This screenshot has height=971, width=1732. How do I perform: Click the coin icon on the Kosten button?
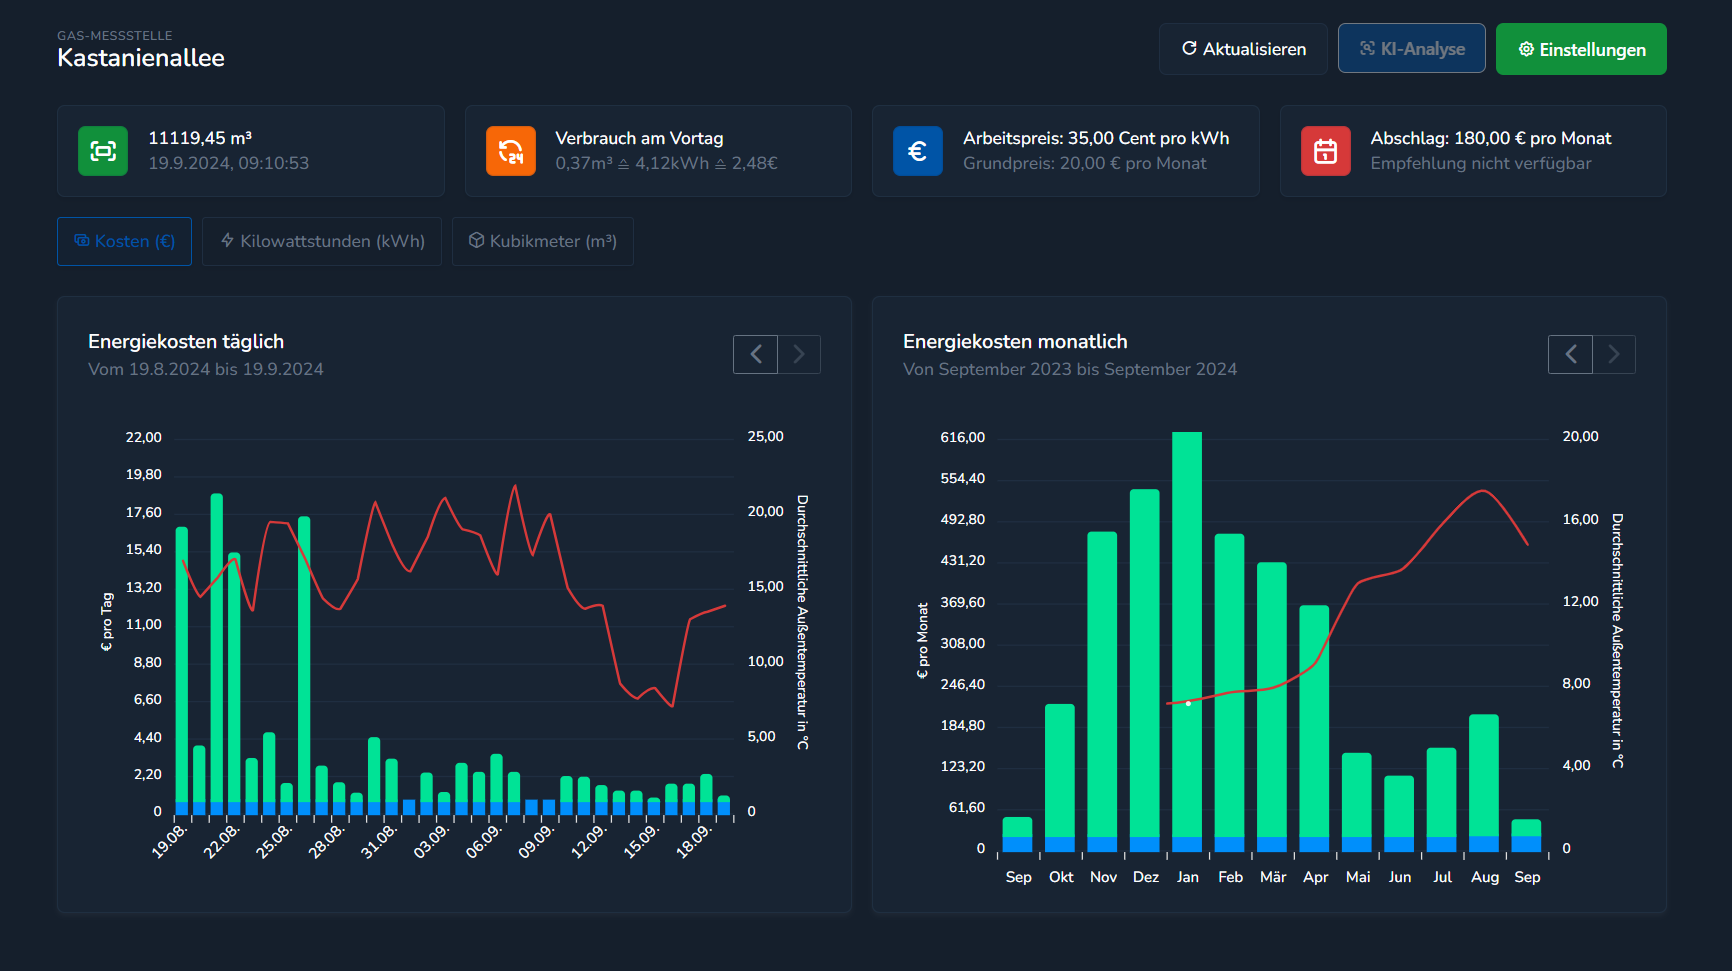[x=81, y=241]
